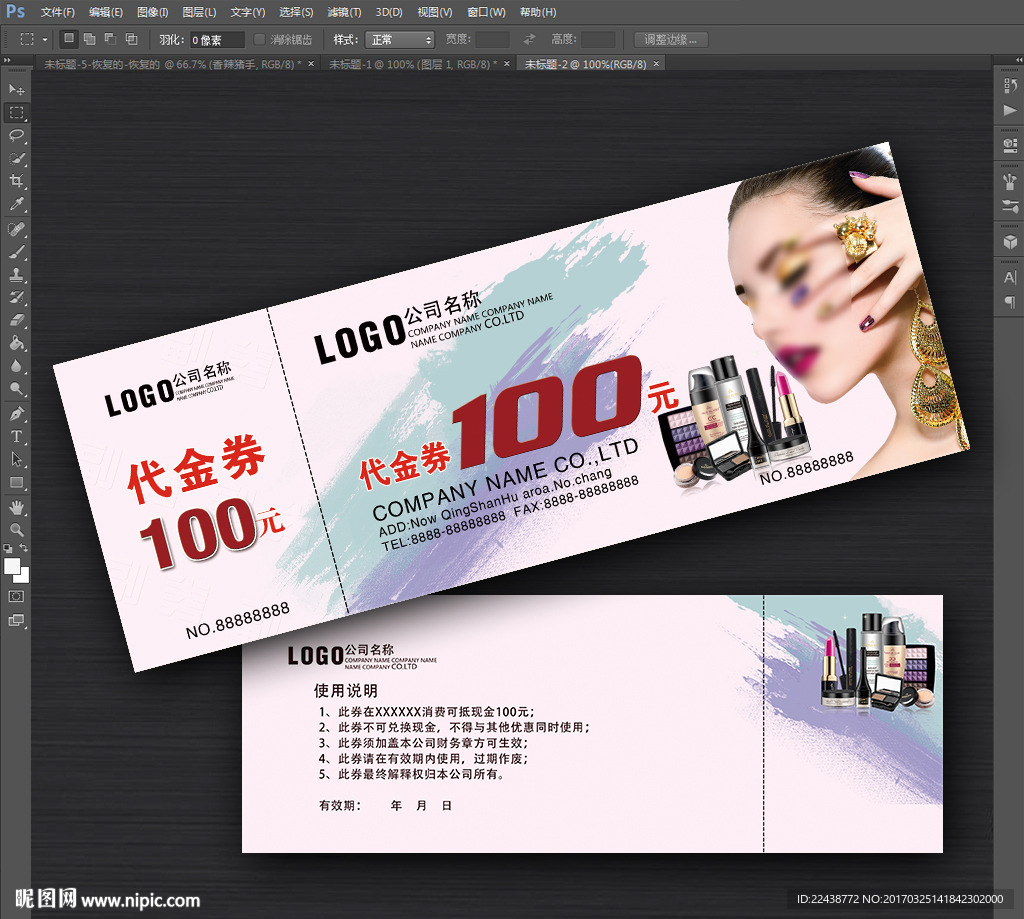Open the 滤镜(T) menu
Screen dimensions: 1024x919
click(344, 12)
